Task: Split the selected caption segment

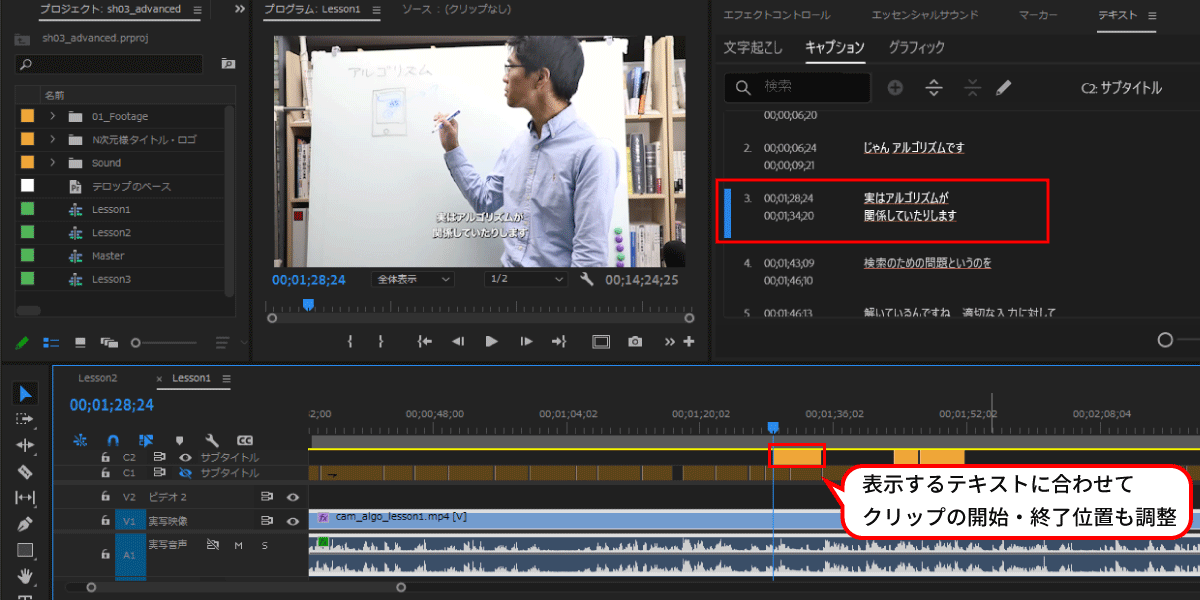Action: click(934, 88)
